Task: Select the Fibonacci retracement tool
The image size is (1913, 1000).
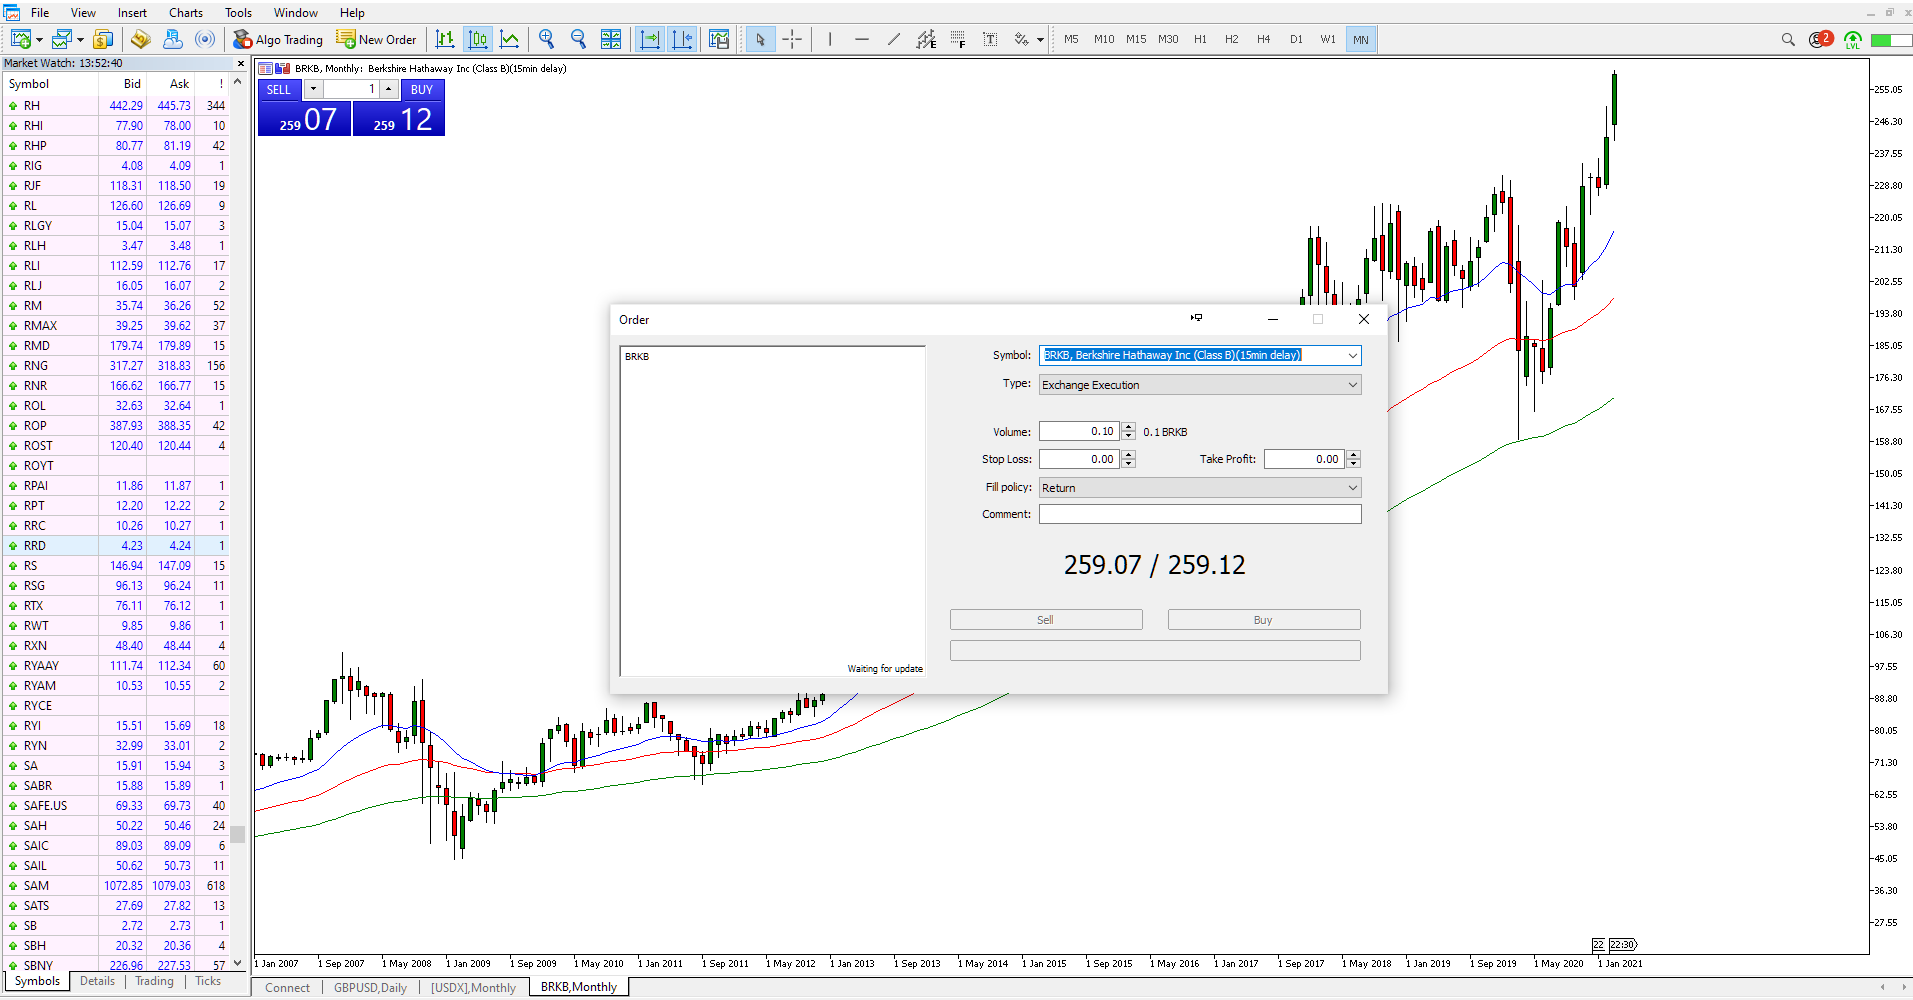Action: click(x=958, y=39)
